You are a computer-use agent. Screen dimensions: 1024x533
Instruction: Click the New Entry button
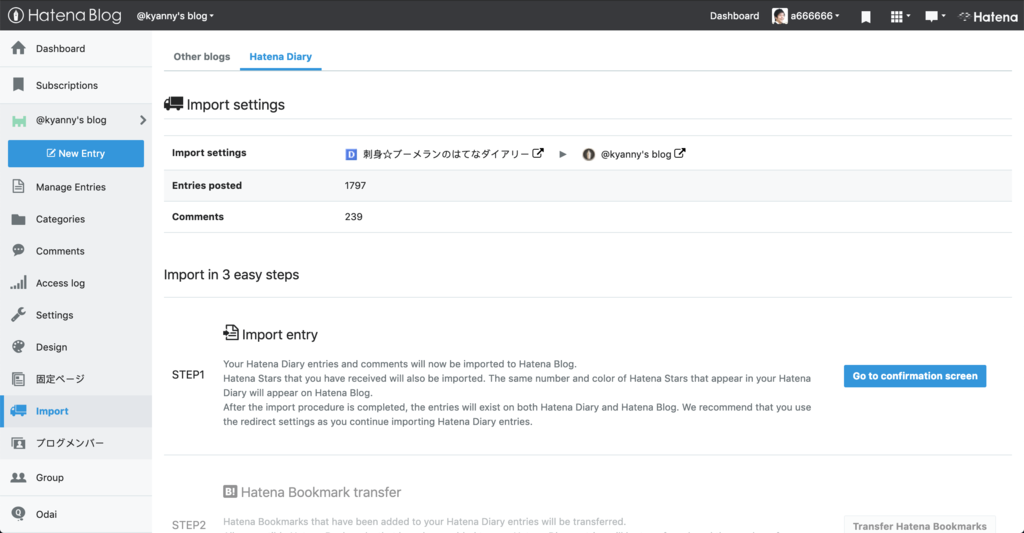pyautogui.click(x=76, y=153)
